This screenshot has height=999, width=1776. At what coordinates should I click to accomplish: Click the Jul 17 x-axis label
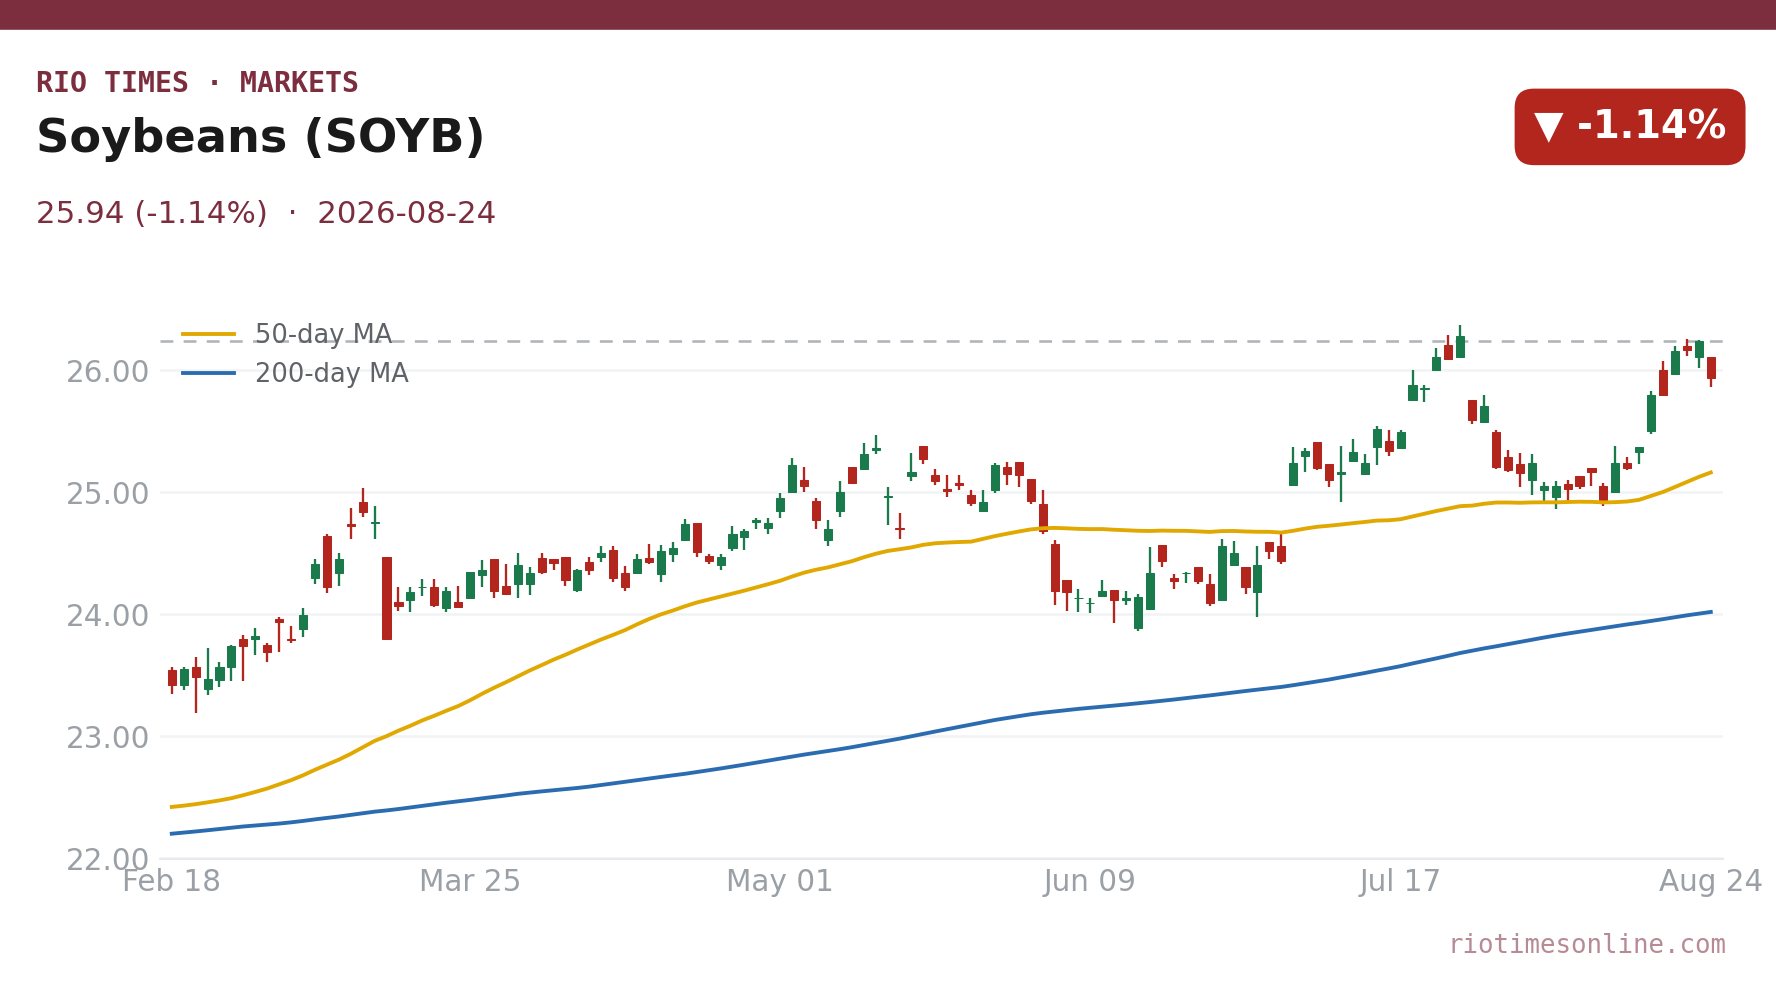[x=1399, y=882]
